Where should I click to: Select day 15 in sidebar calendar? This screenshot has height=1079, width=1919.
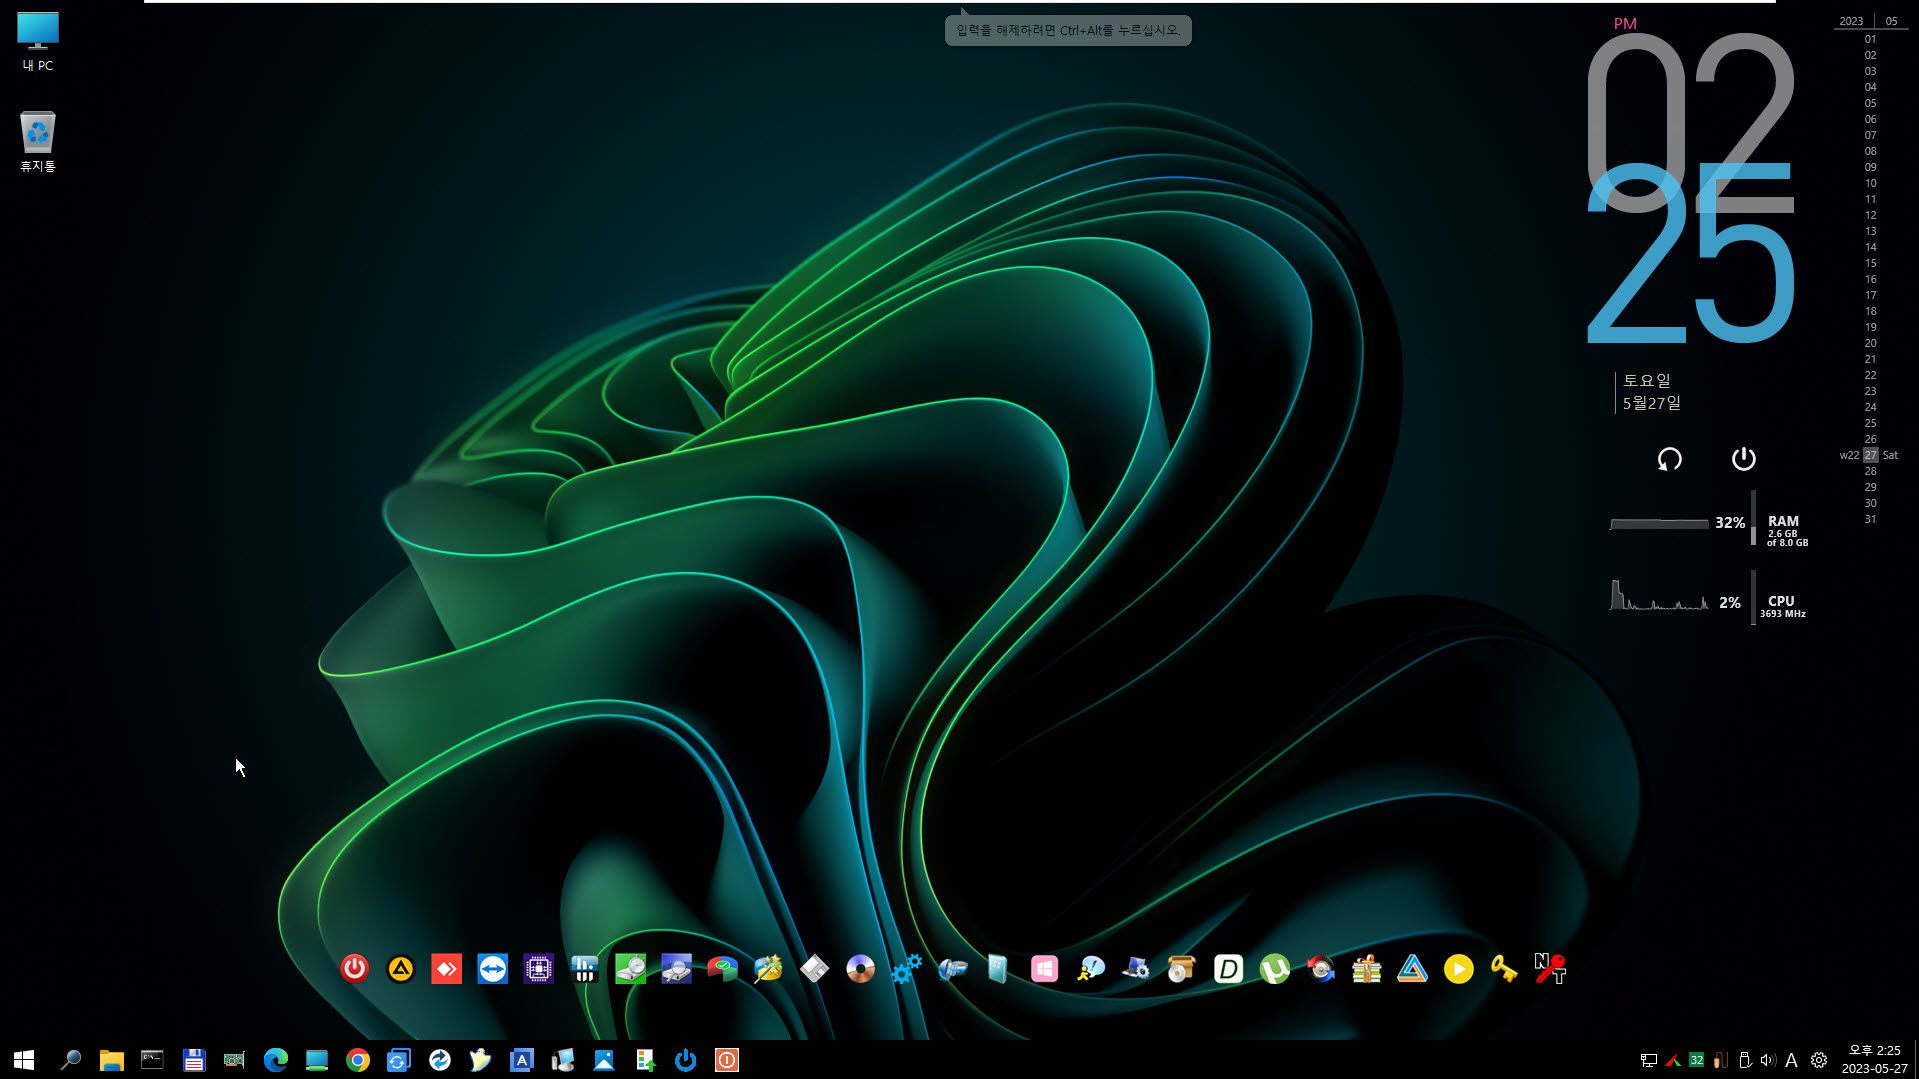1870,263
